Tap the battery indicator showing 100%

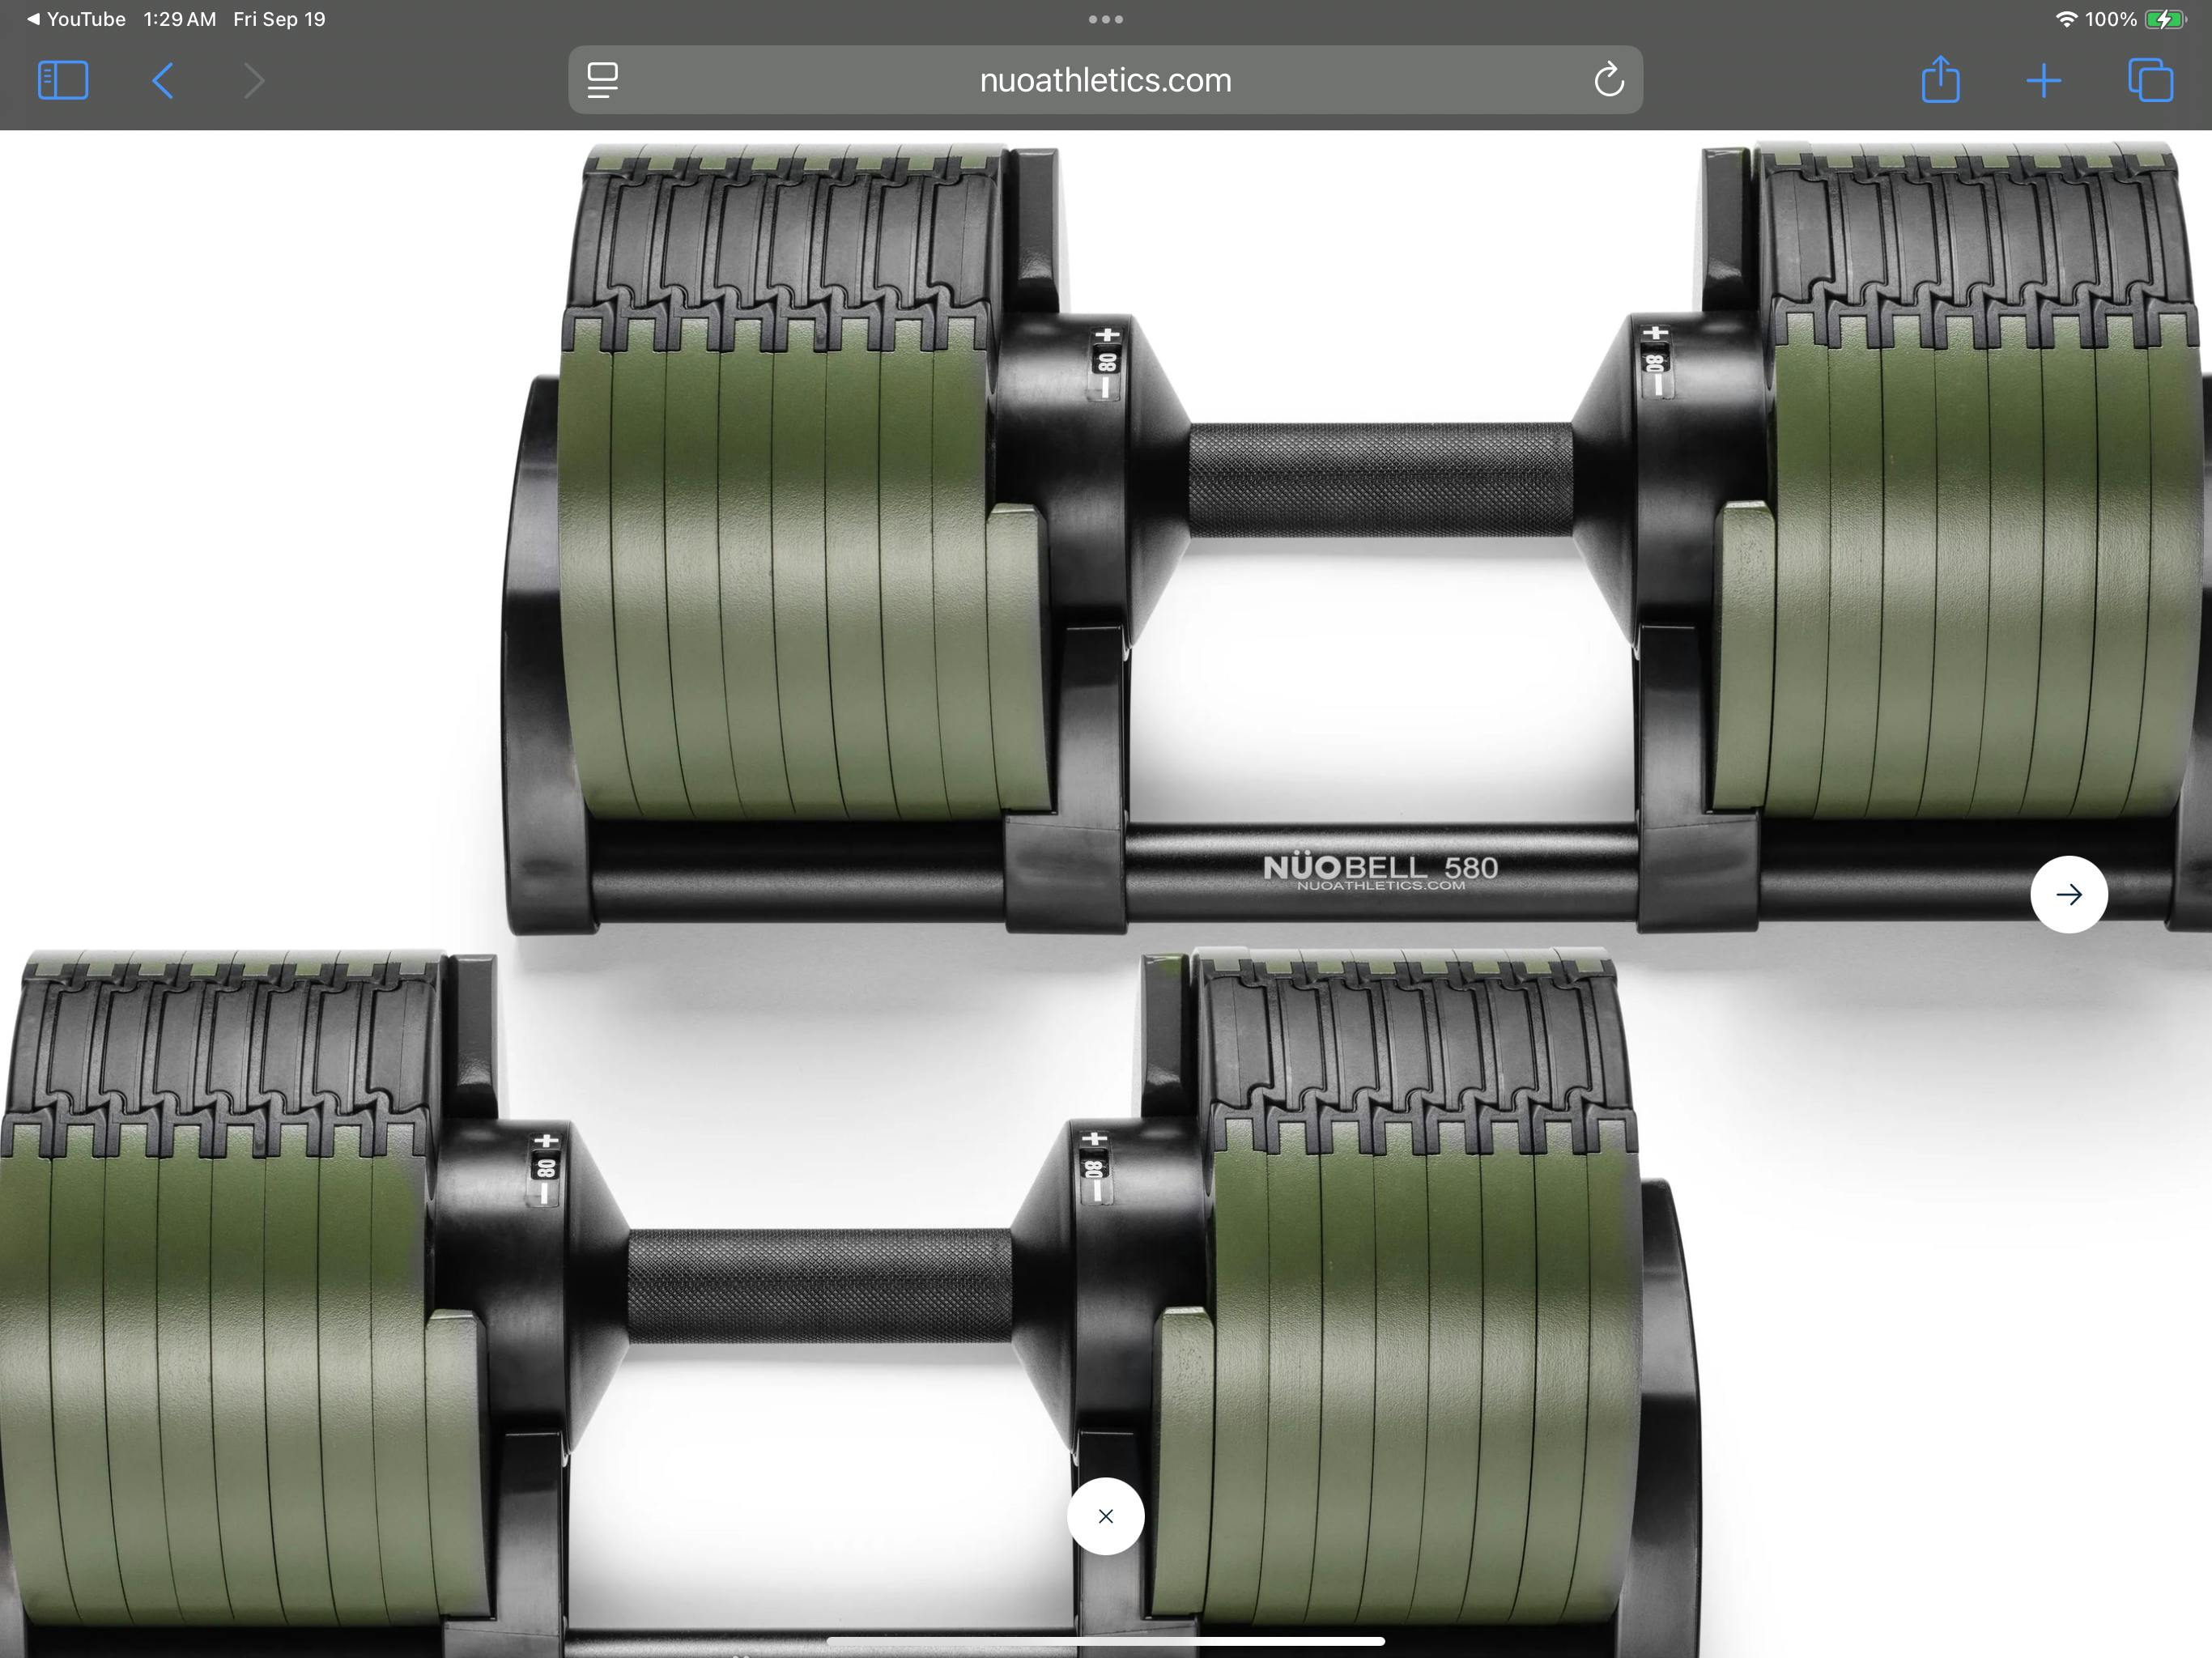click(2164, 19)
